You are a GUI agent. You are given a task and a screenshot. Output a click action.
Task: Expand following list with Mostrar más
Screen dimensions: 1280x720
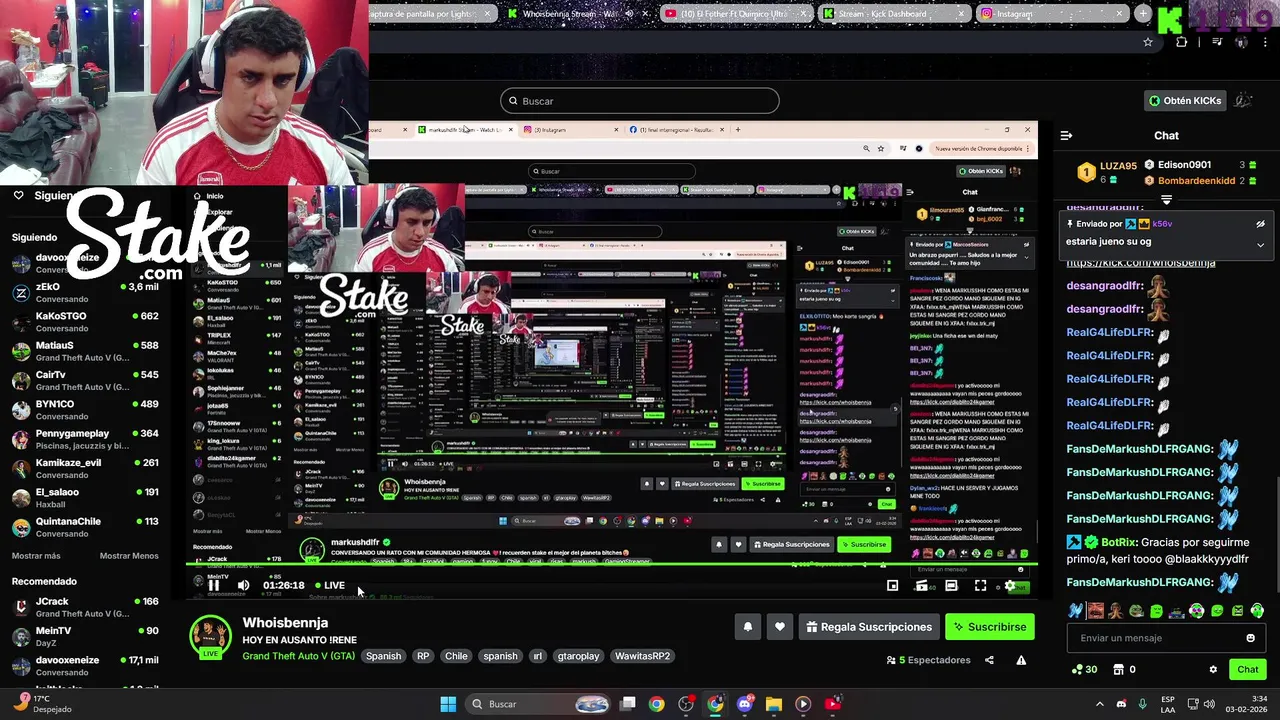coord(36,556)
